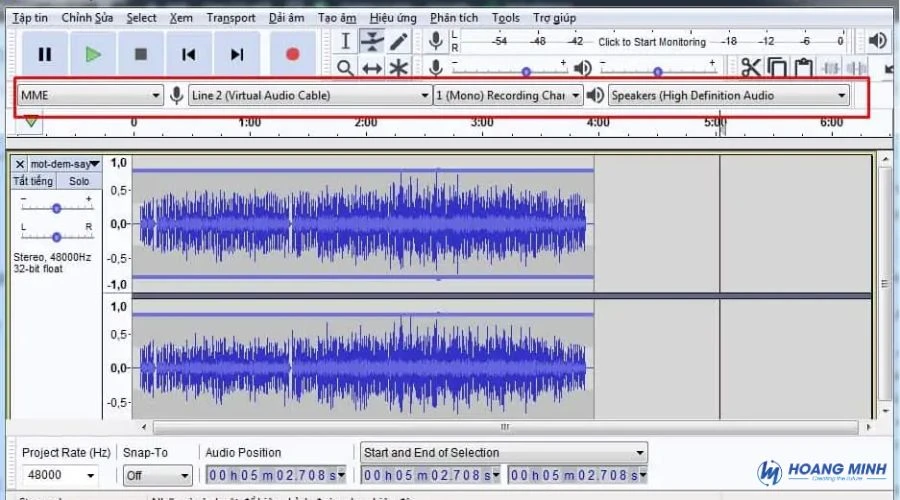Open the Hiệu ứng menu

point(393,18)
